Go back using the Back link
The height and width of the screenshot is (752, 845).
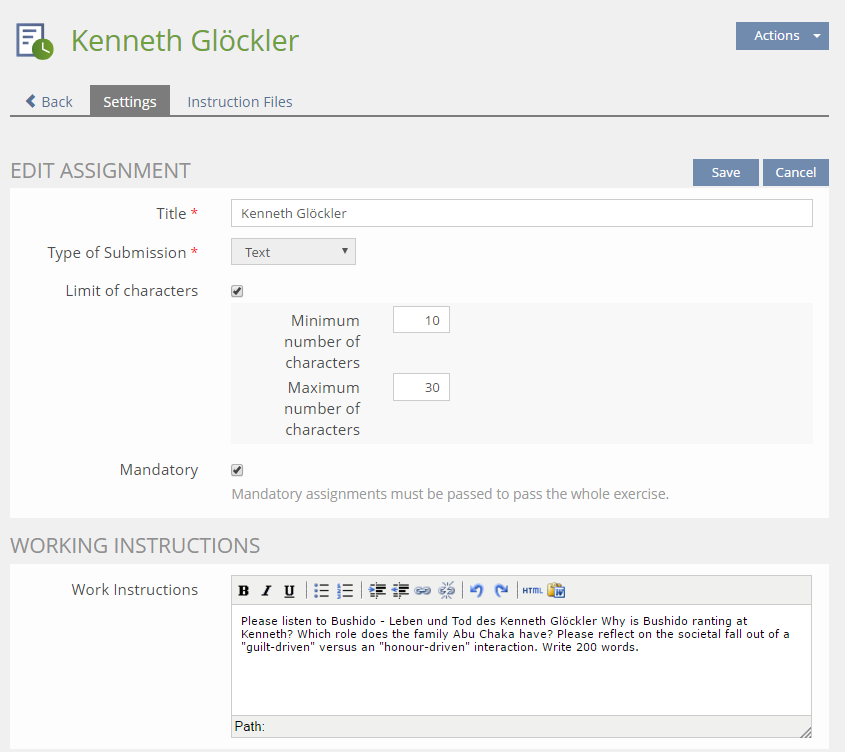pos(49,101)
